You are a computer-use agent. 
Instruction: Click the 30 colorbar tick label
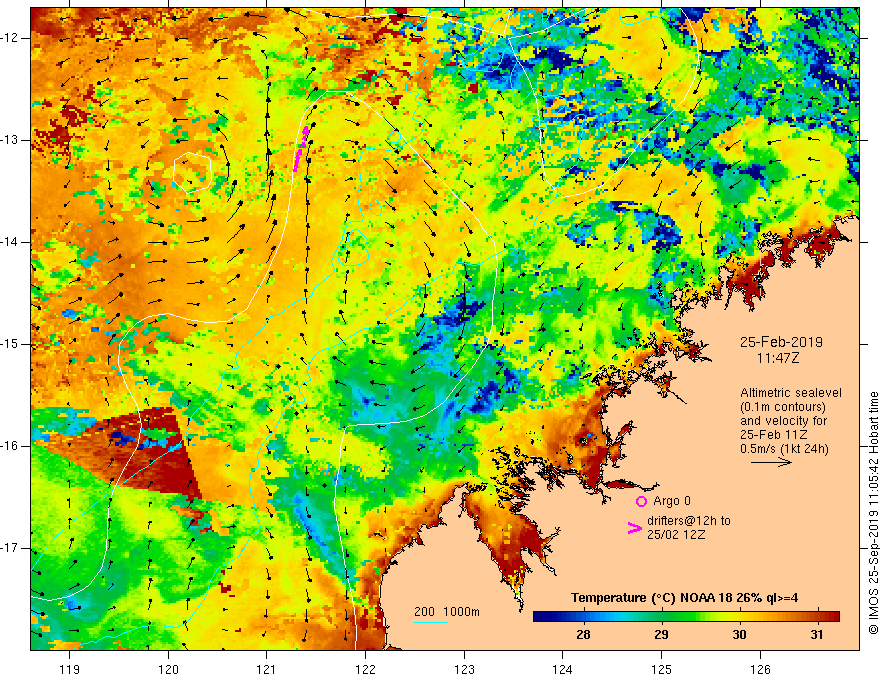click(x=739, y=635)
